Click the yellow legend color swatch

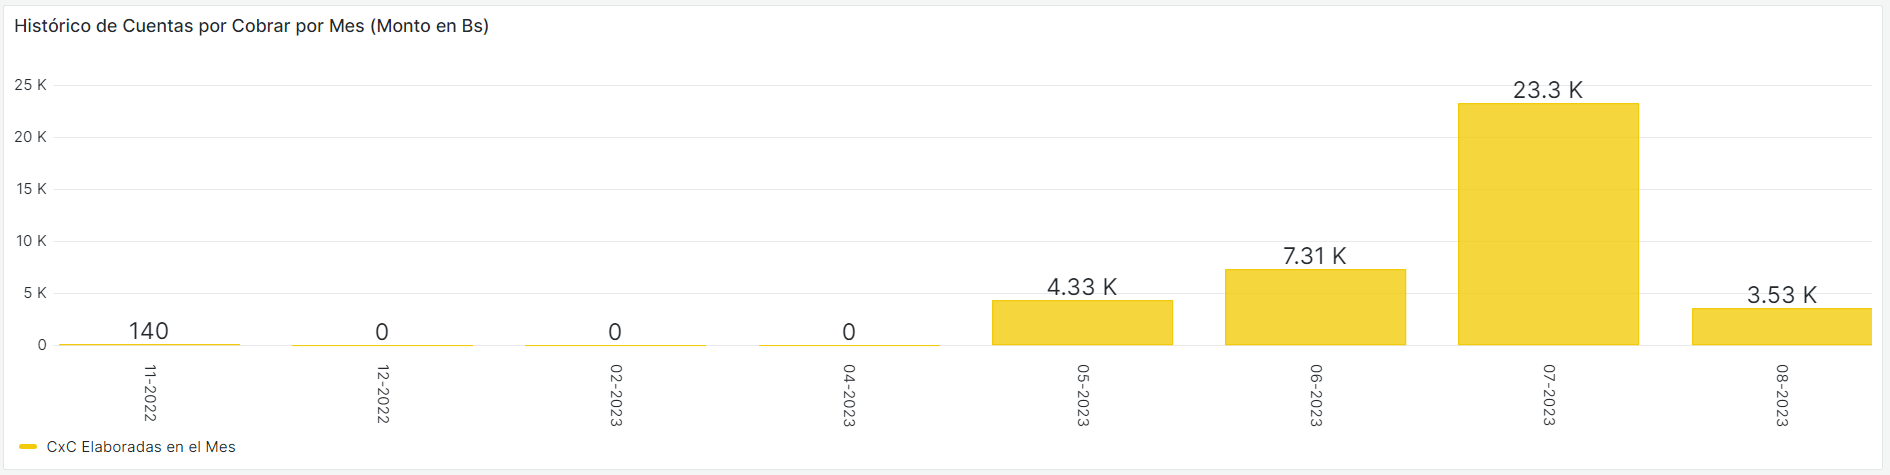click(x=28, y=447)
